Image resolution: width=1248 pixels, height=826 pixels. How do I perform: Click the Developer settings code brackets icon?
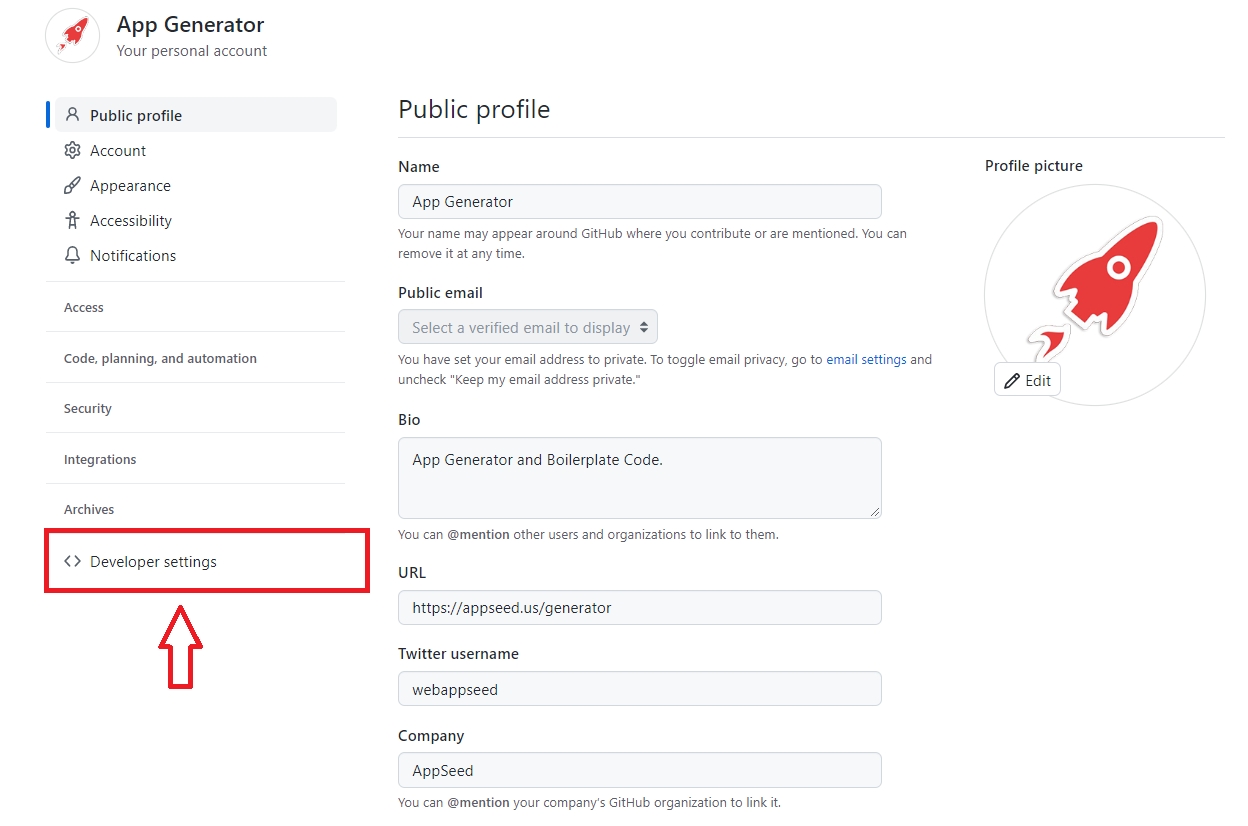(72, 562)
